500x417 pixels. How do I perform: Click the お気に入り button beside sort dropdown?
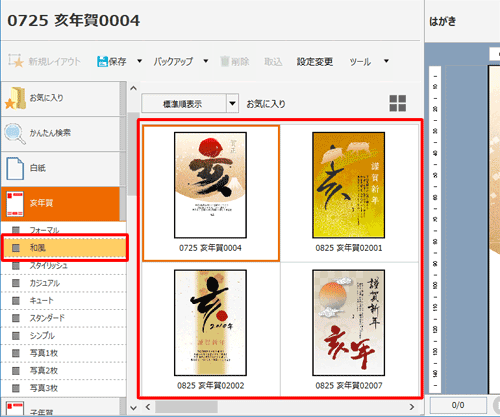[266, 104]
